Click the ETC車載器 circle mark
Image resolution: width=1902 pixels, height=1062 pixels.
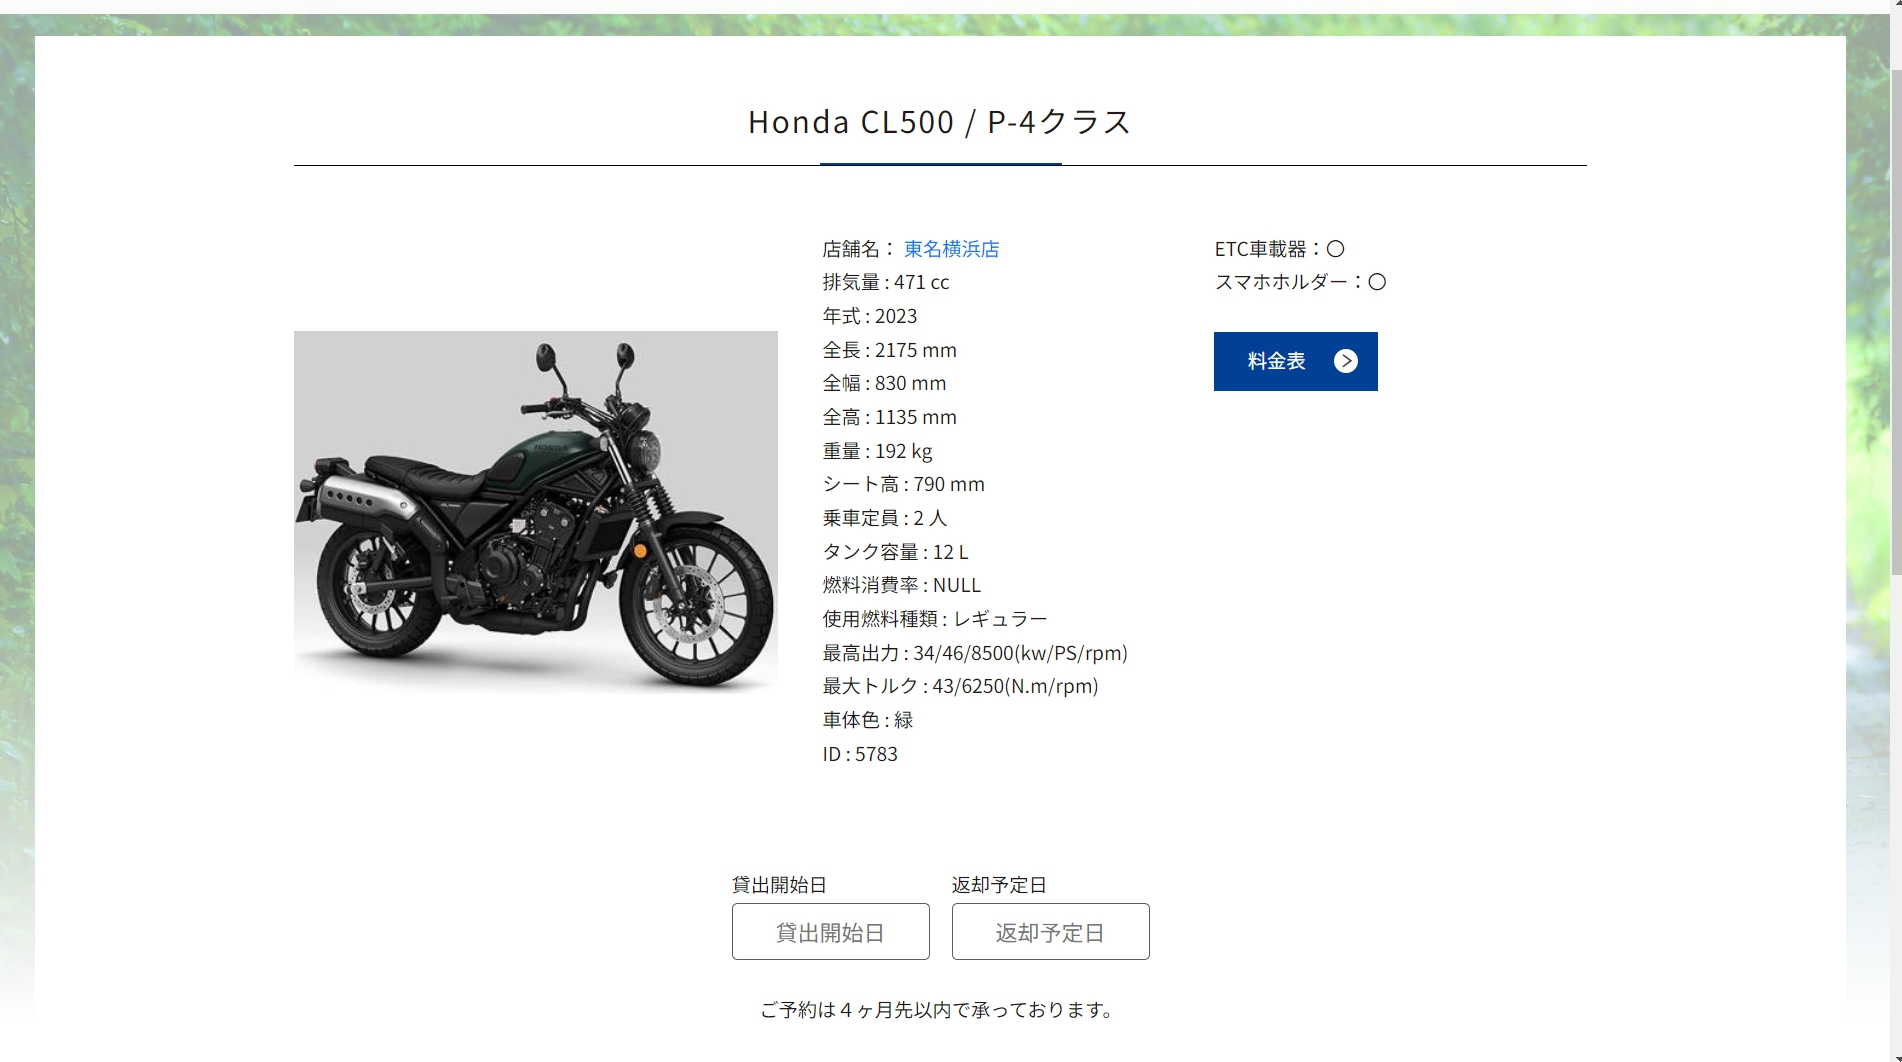click(x=1335, y=249)
